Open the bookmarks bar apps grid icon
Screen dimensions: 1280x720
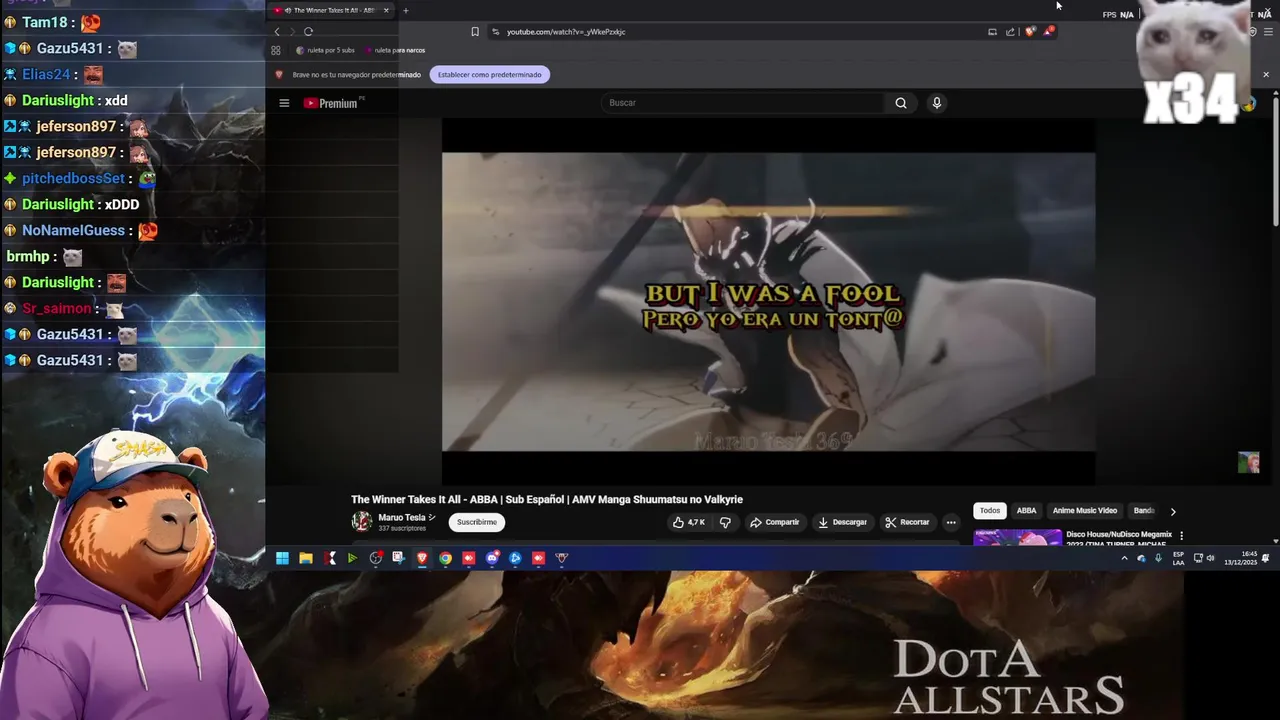pos(276,50)
